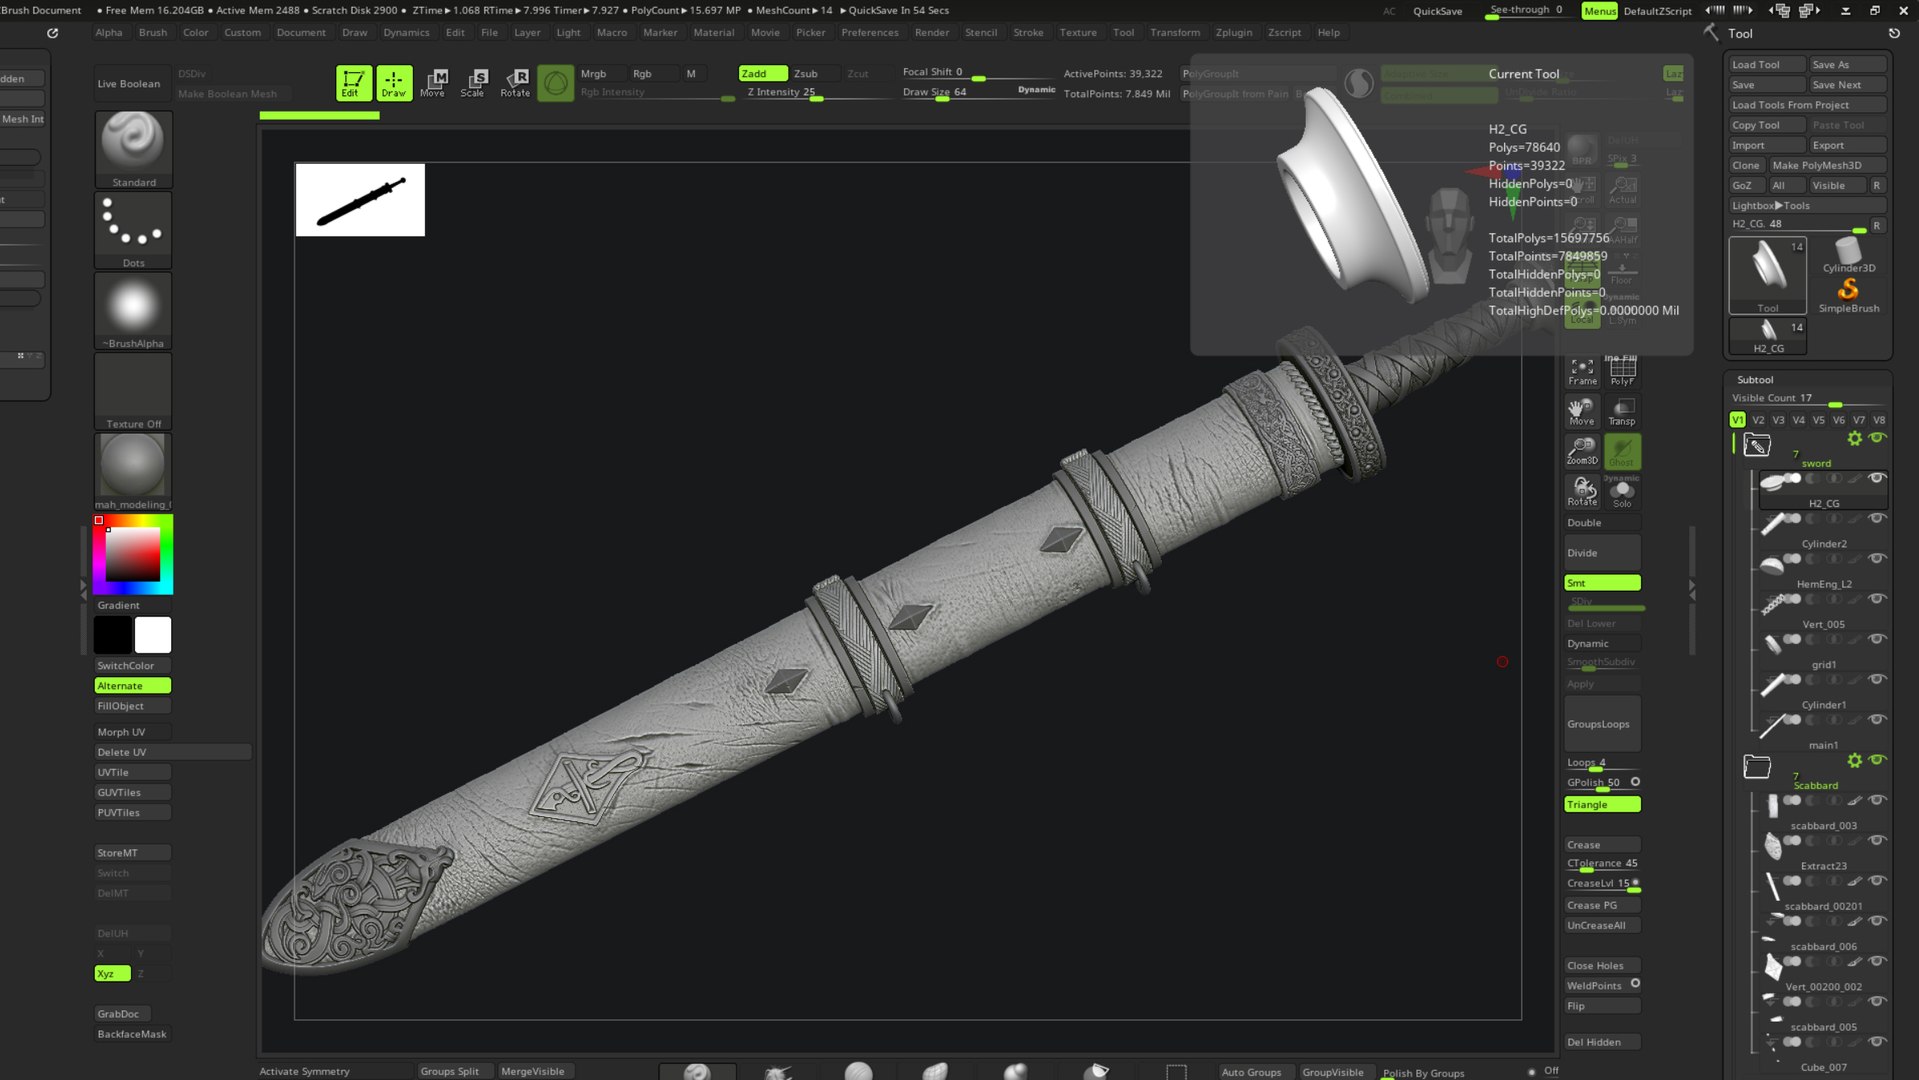The width and height of the screenshot is (1919, 1080).
Task: Click Make PolyMesh3D button
Action: click(x=1827, y=165)
